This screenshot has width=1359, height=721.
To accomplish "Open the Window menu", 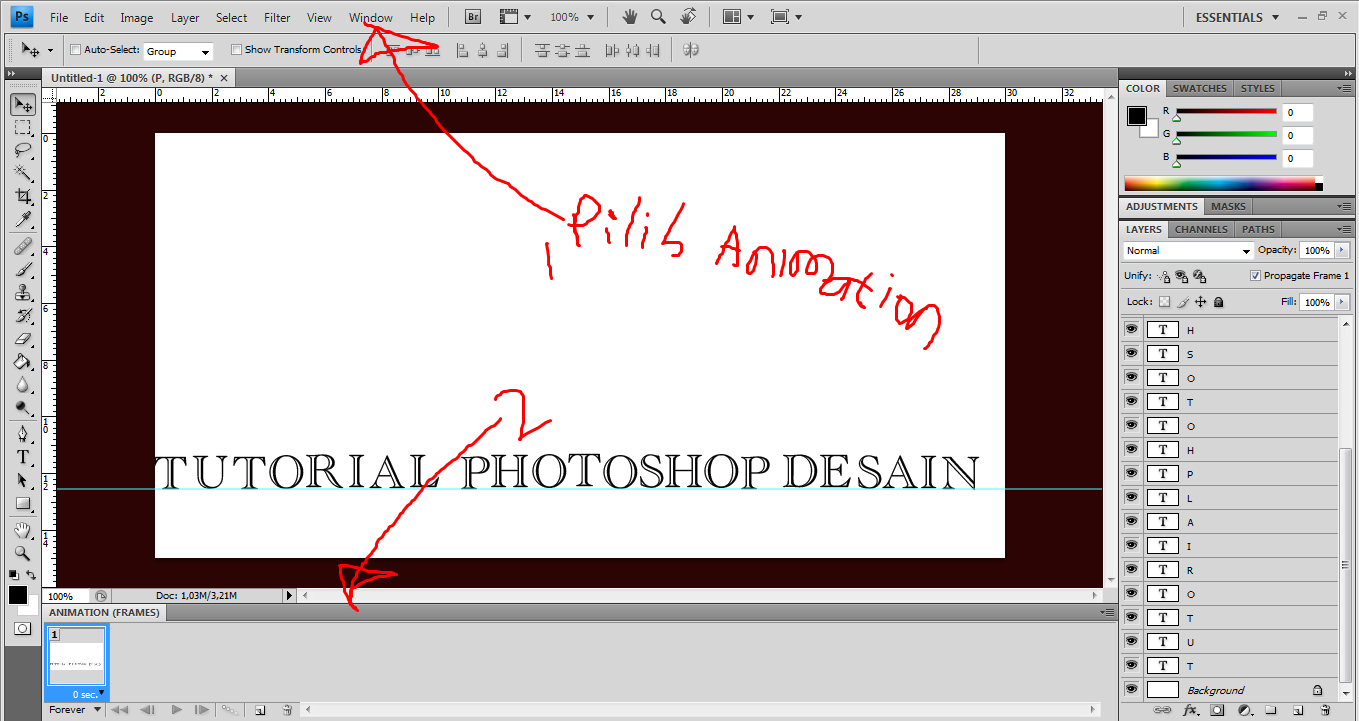I will [371, 17].
